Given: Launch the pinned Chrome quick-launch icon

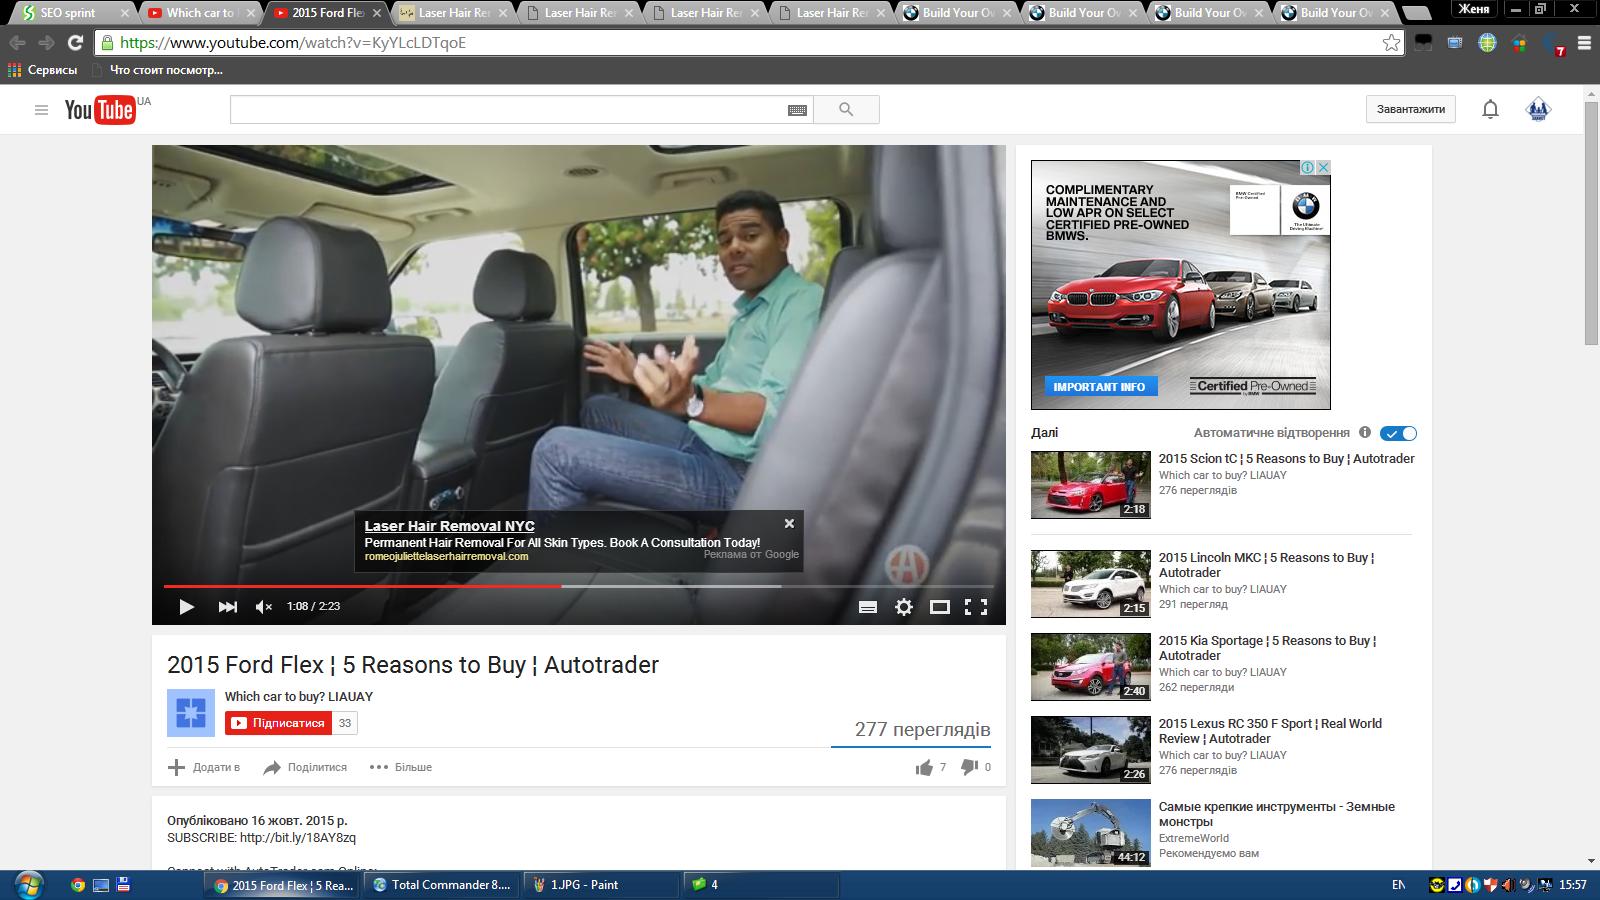Looking at the screenshot, I should [78, 885].
